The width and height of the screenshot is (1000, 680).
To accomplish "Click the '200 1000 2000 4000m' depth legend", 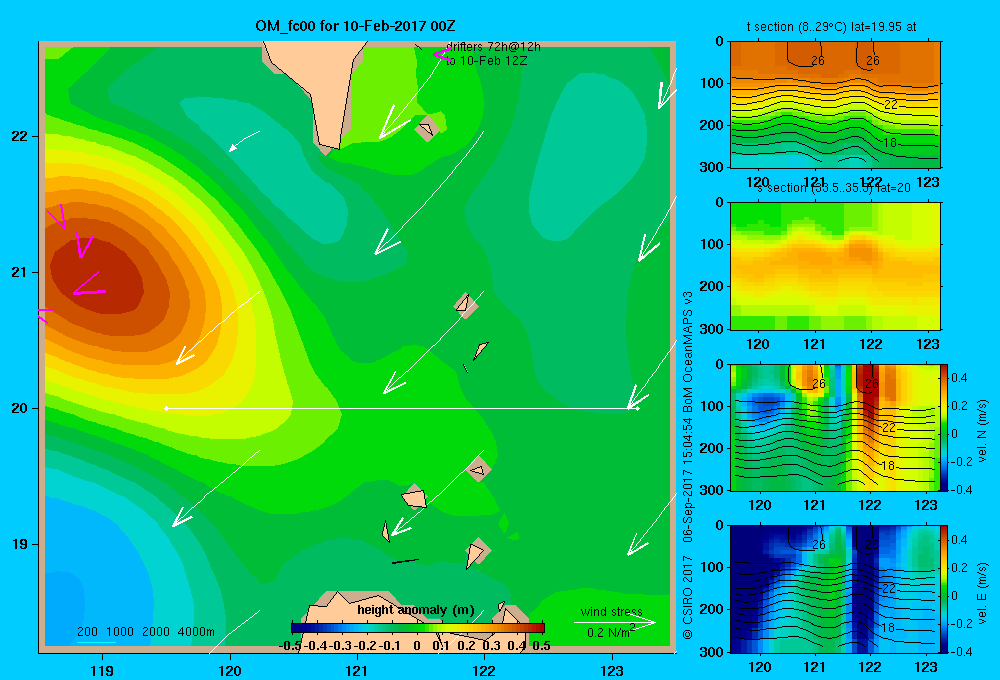I will 145,632.
